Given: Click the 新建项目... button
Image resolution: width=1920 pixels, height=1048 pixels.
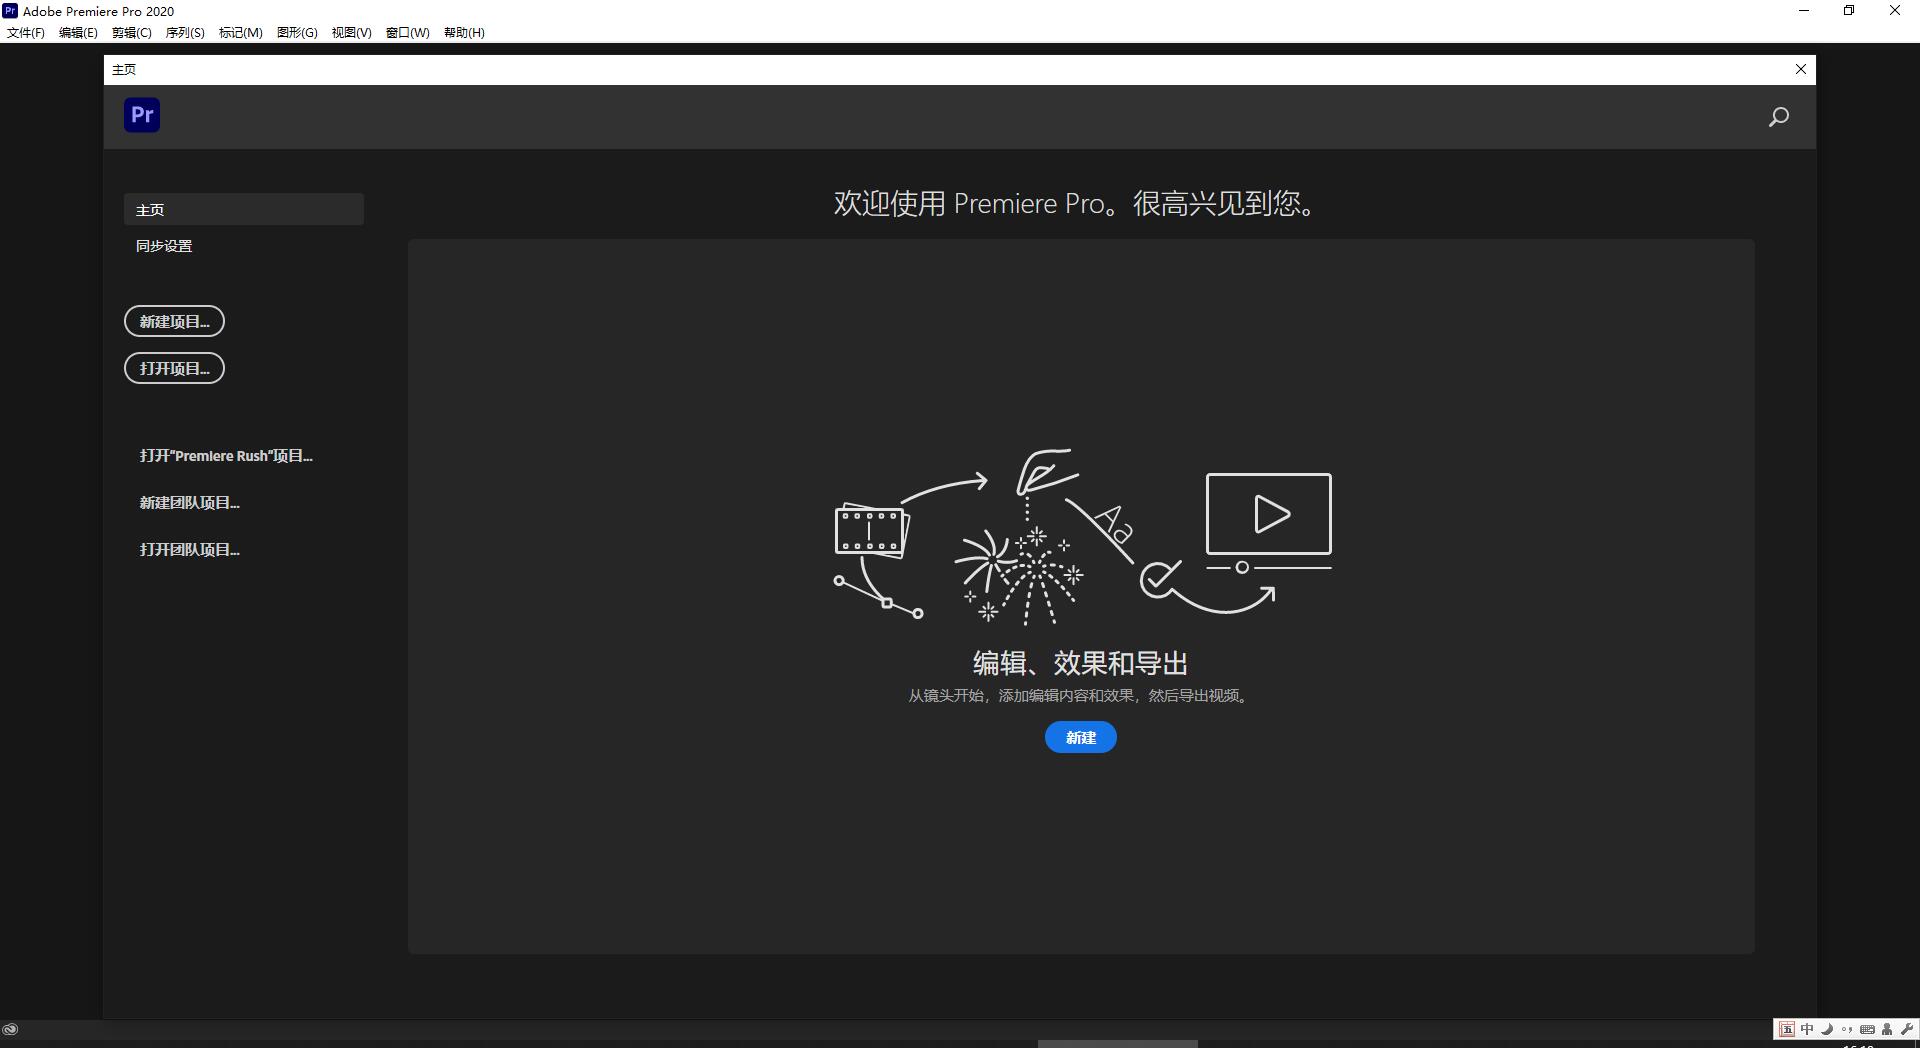Looking at the screenshot, I should (x=174, y=321).
